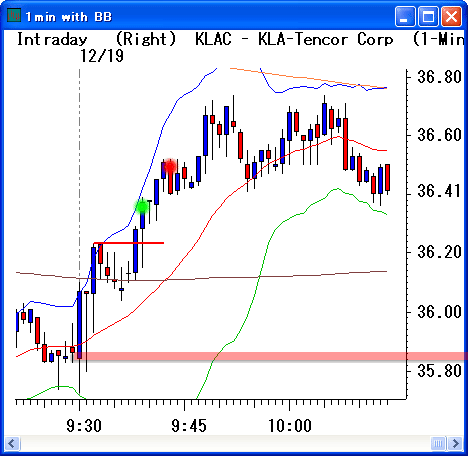The height and width of the screenshot is (456, 468).
Task: Click the chart window icon in title bar
Action: [x=14, y=15]
